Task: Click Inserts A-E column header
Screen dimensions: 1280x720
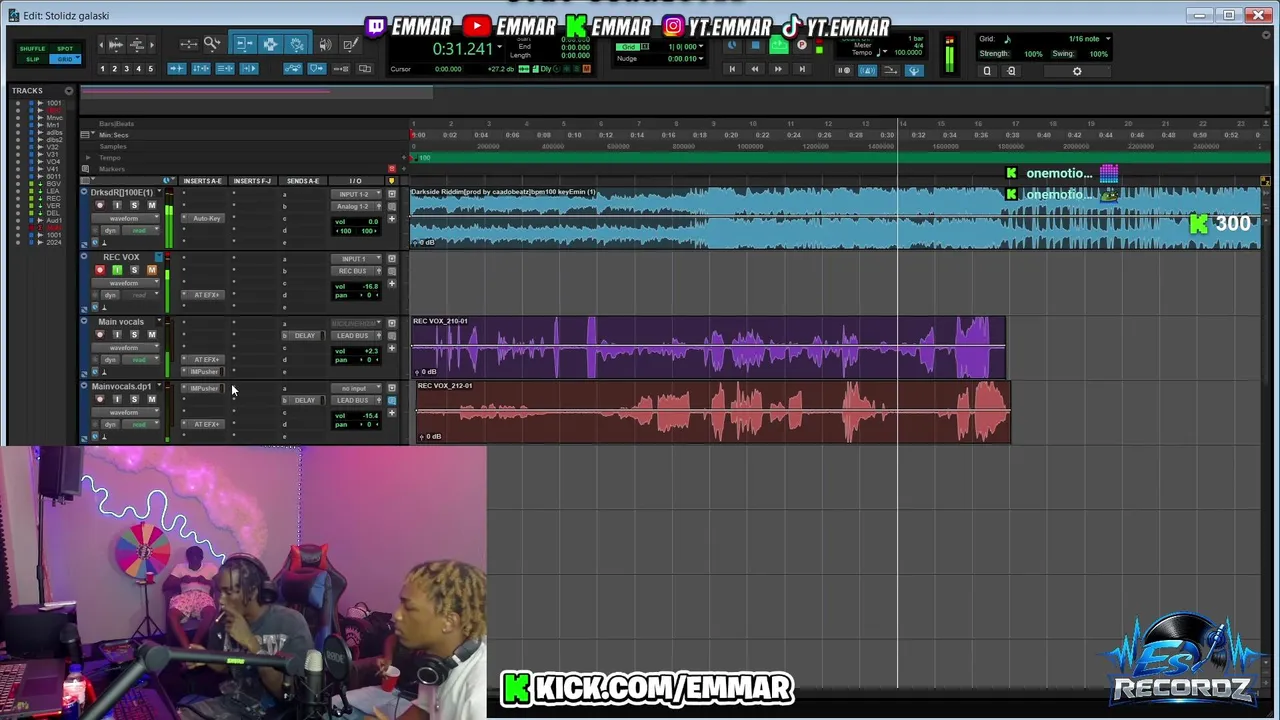Action: point(203,181)
